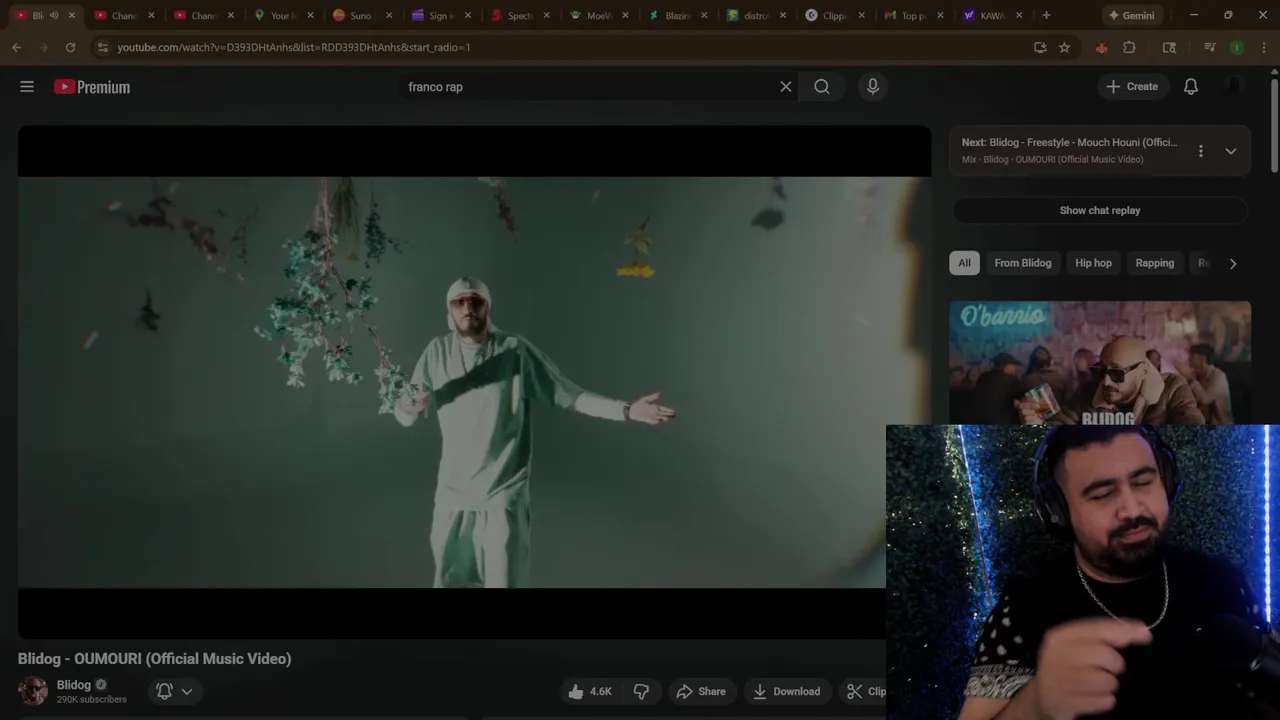
Task: Close the KAWA tab
Action: [1019, 15]
